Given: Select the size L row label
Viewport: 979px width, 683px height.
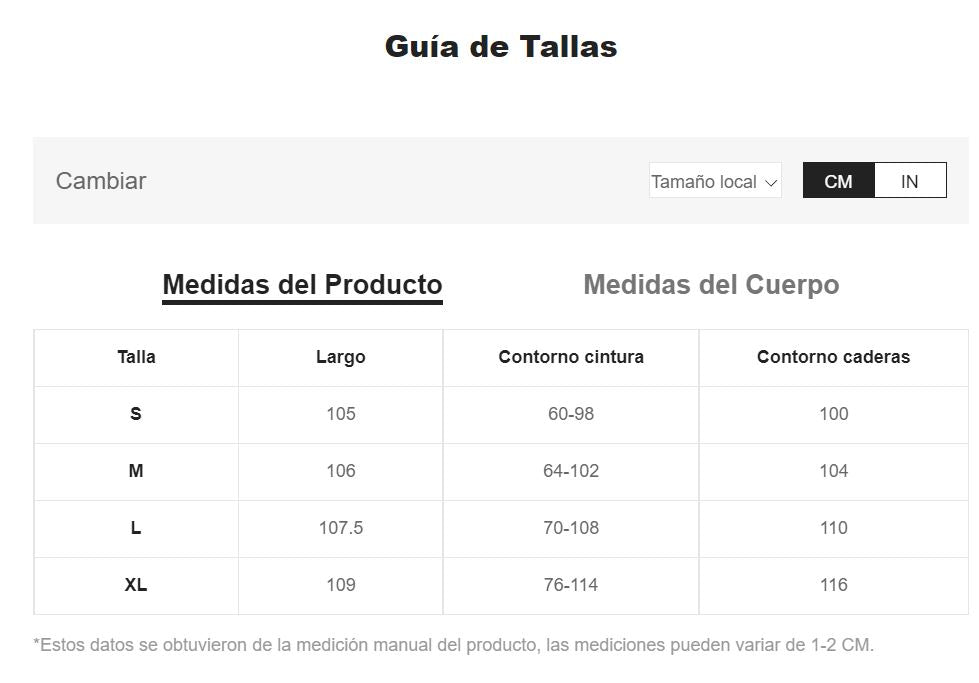Looking at the screenshot, I should point(136,528).
